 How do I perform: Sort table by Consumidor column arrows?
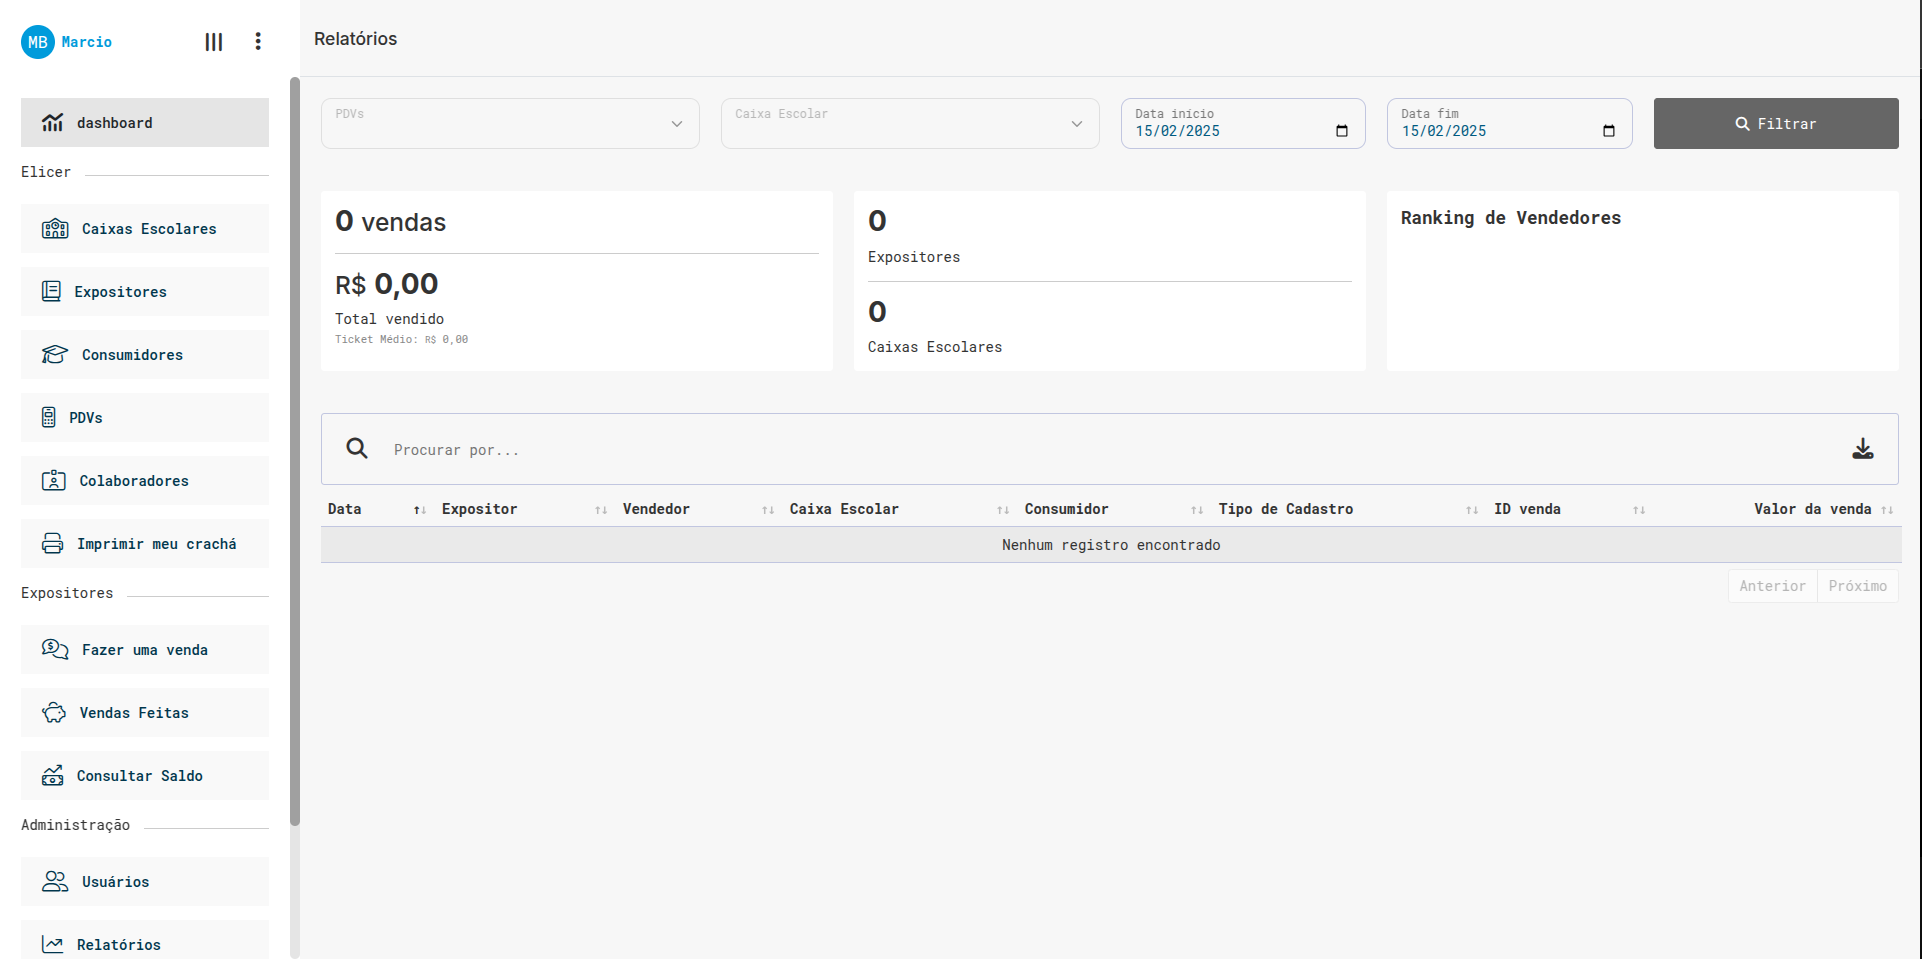click(x=1197, y=510)
